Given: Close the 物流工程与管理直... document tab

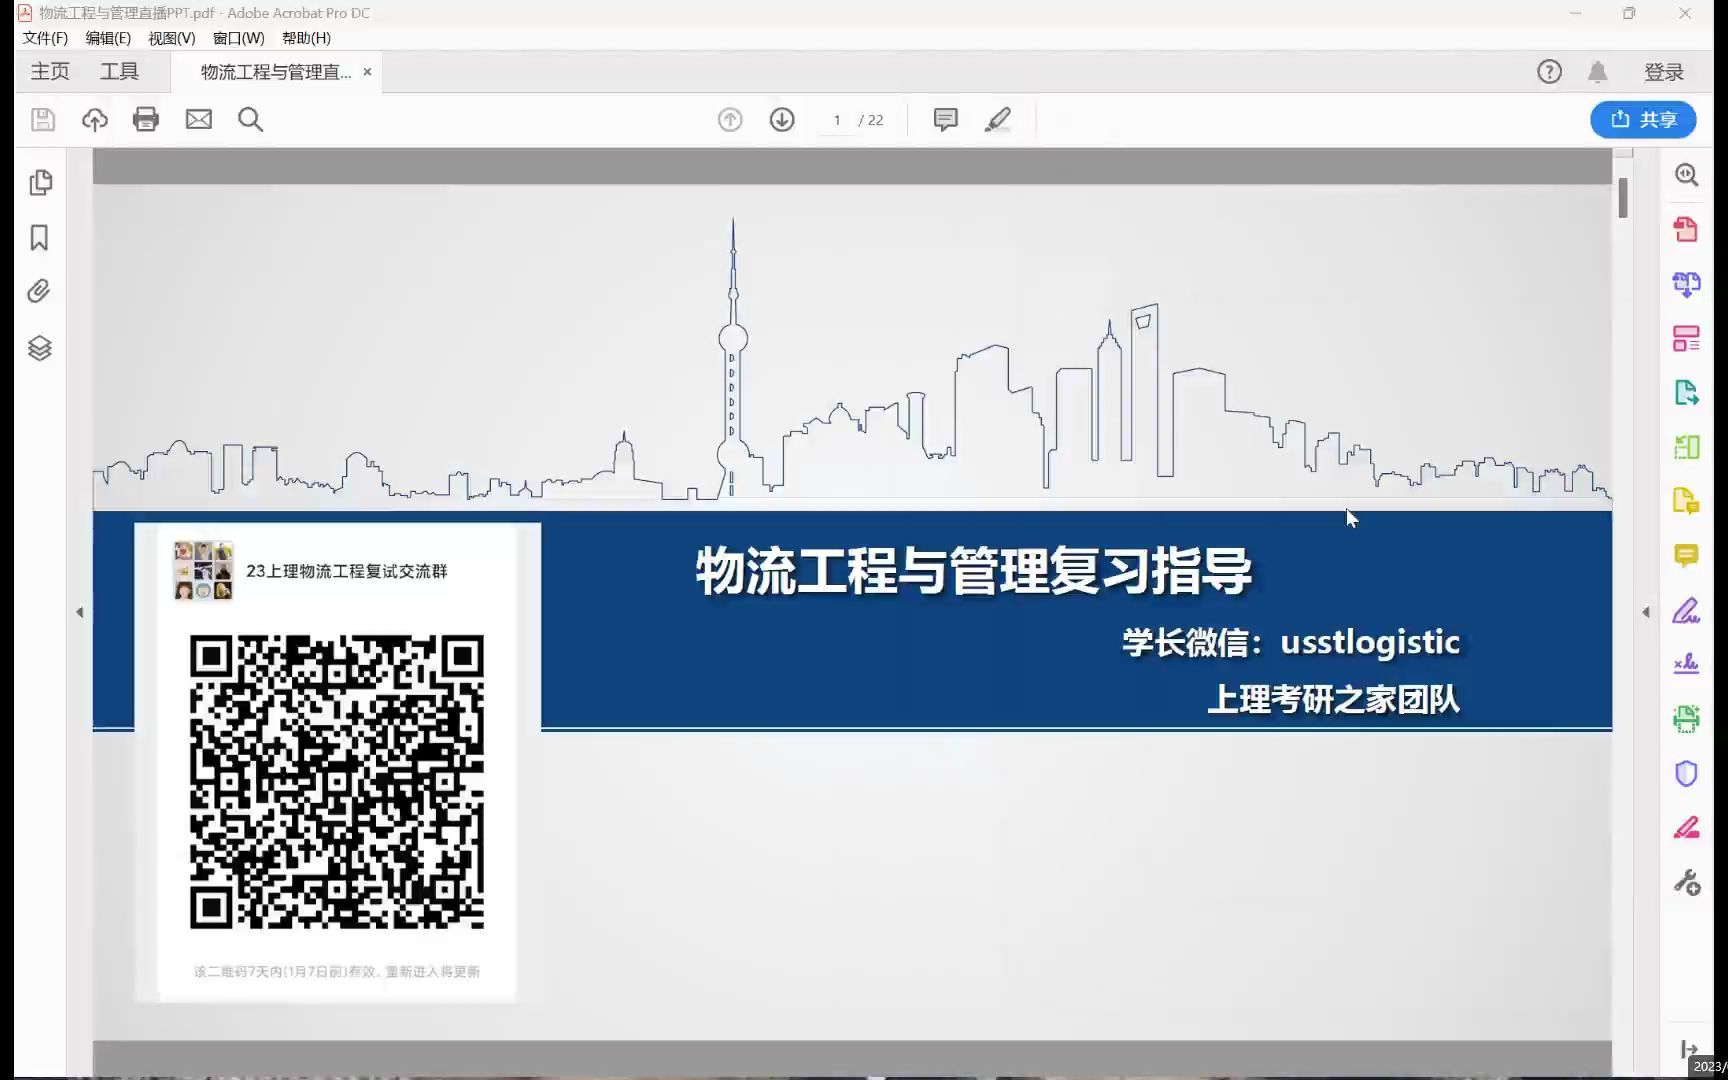Looking at the screenshot, I should click(367, 72).
